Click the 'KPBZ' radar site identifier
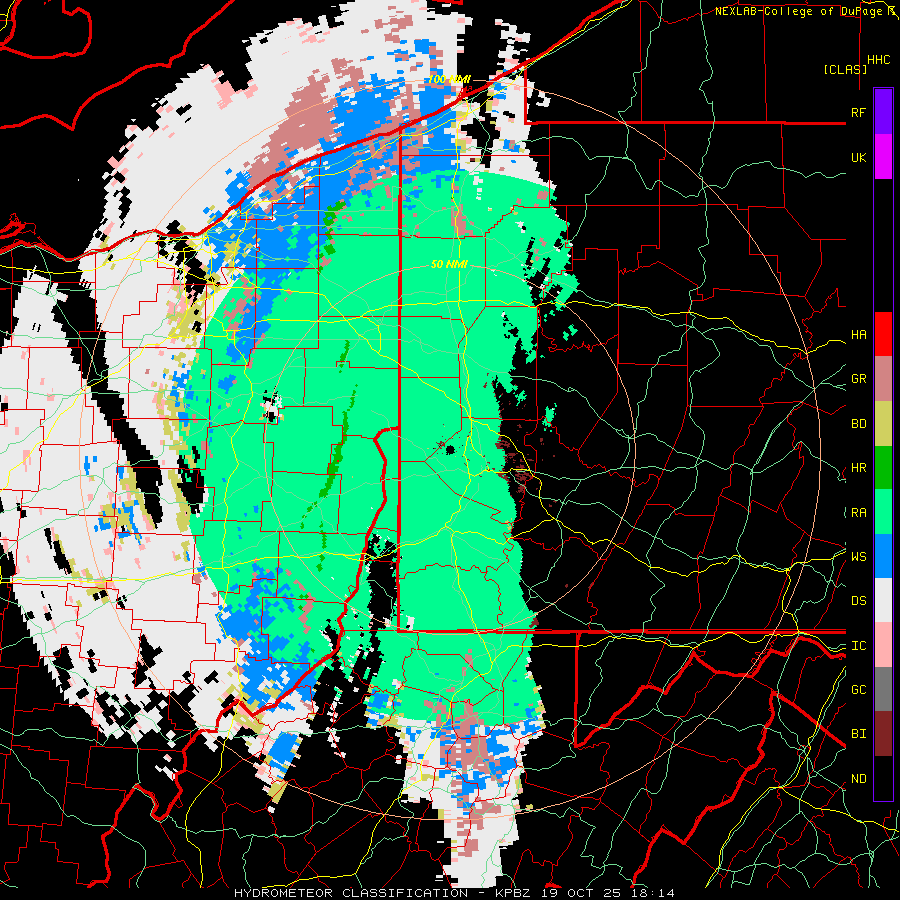This screenshot has width=900, height=900. [x=513, y=893]
